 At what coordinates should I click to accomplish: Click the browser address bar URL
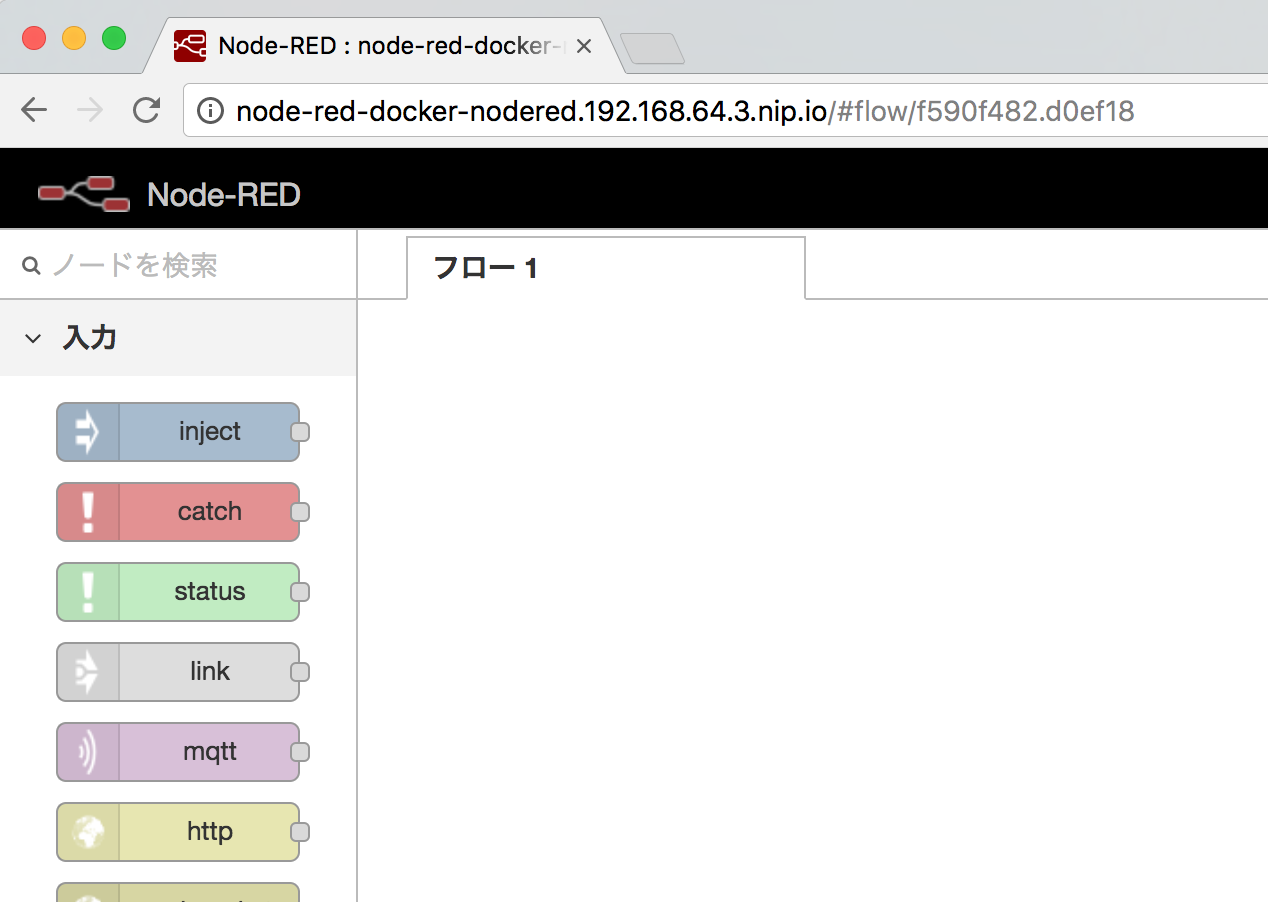[685, 110]
